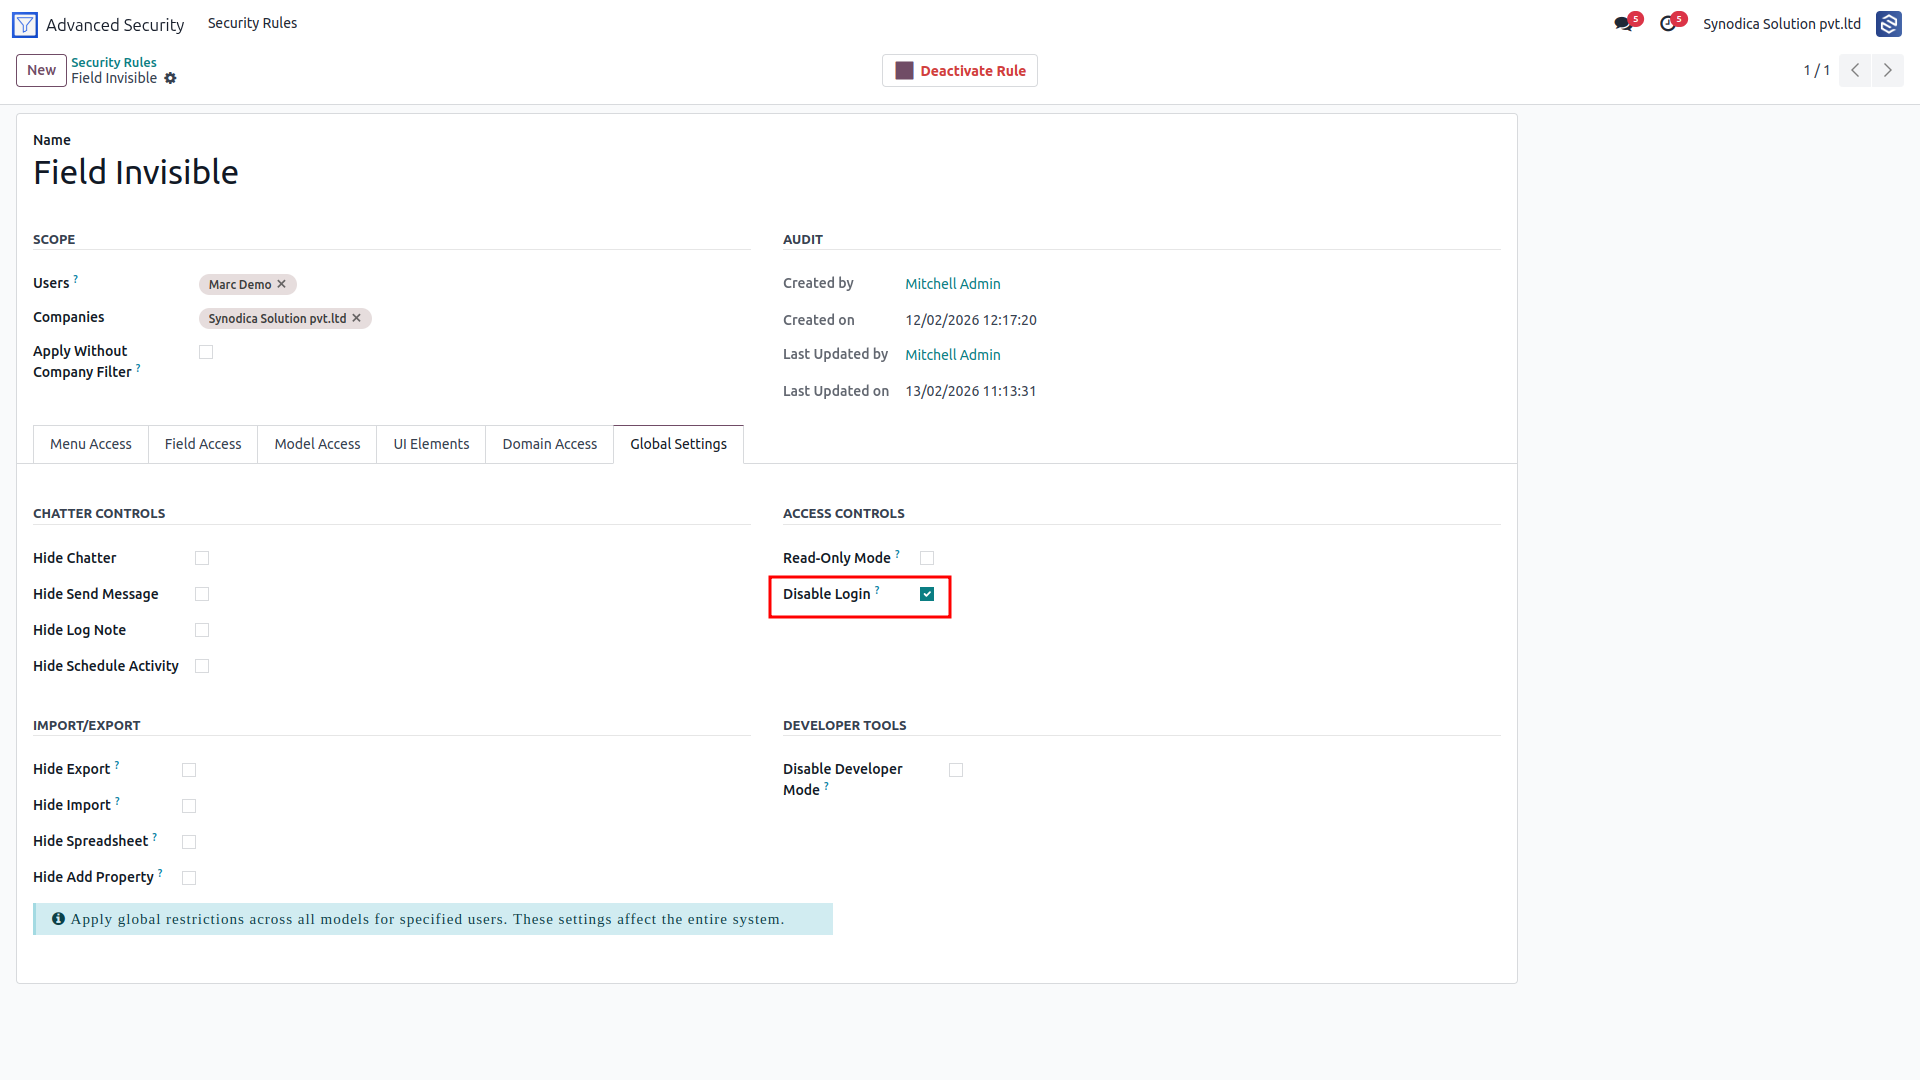Enable the Hide Chatter checkbox
The height and width of the screenshot is (1080, 1920).
coord(202,558)
